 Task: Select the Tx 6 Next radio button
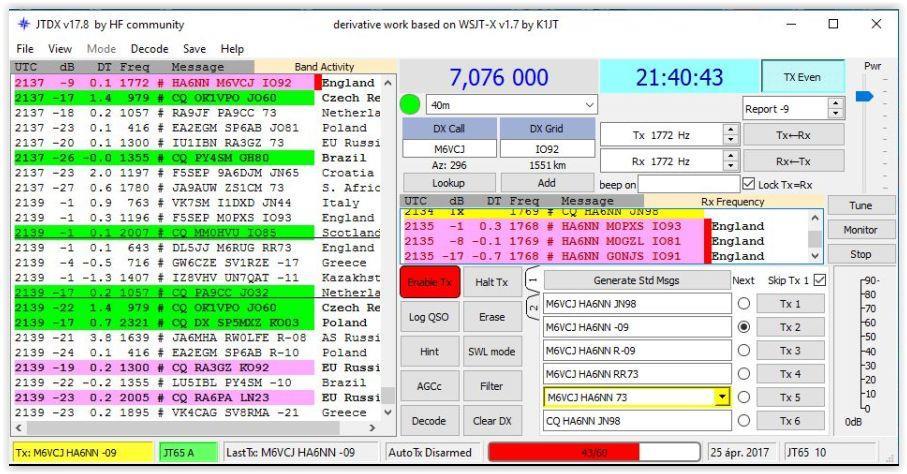tap(744, 421)
